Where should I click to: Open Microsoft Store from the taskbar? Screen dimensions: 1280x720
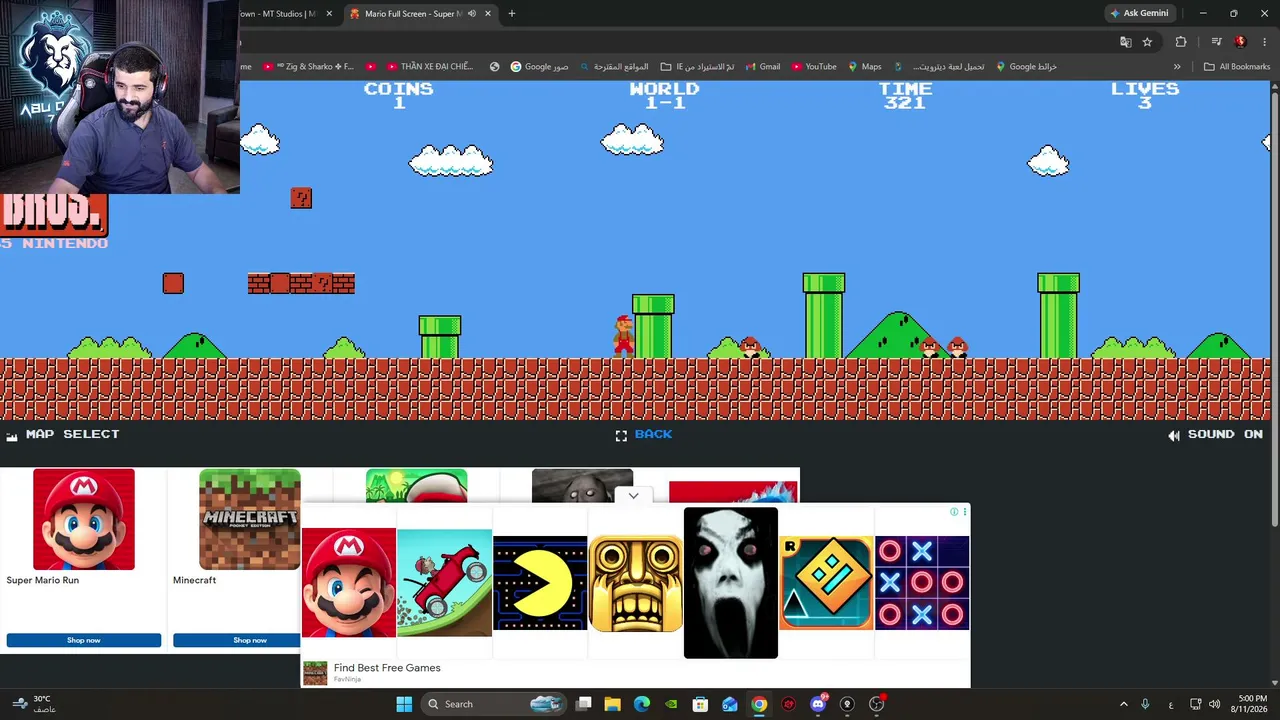pyautogui.click(x=700, y=704)
